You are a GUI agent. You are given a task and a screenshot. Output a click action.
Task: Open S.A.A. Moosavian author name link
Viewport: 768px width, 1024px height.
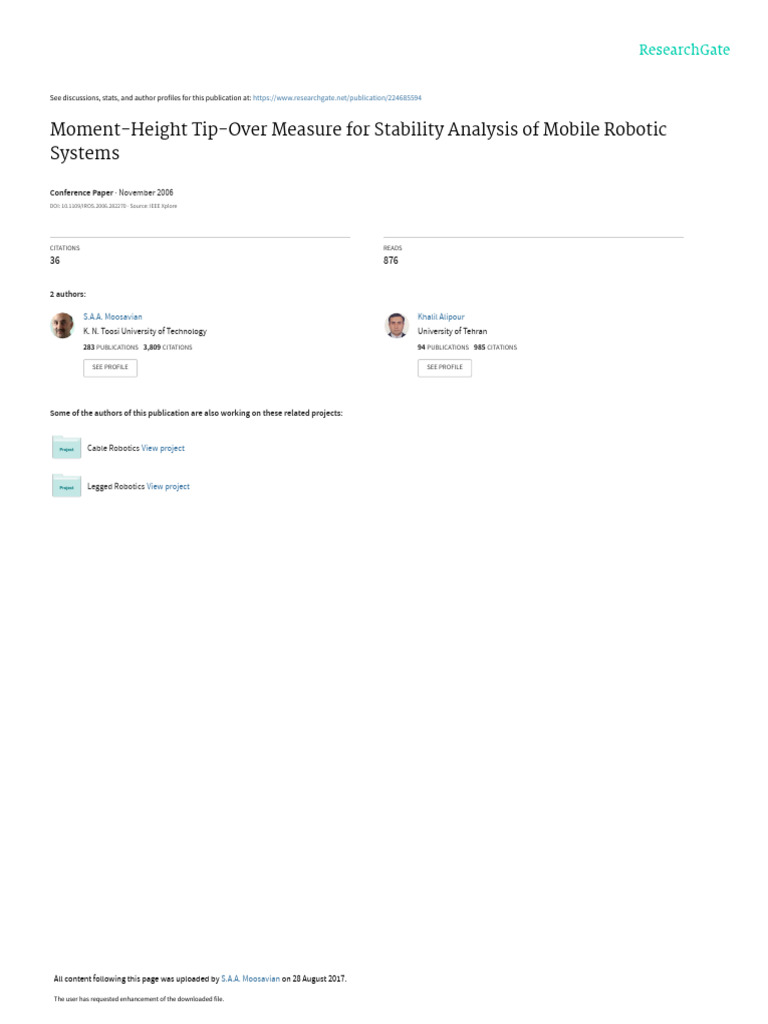point(113,316)
